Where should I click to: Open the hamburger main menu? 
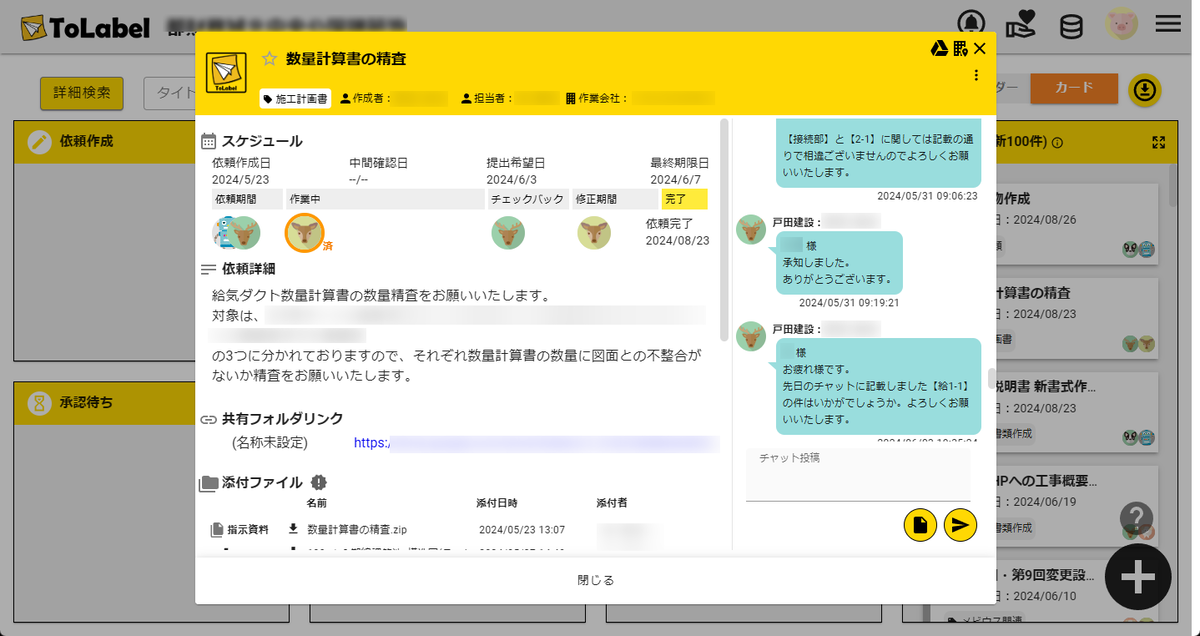(x=1168, y=24)
